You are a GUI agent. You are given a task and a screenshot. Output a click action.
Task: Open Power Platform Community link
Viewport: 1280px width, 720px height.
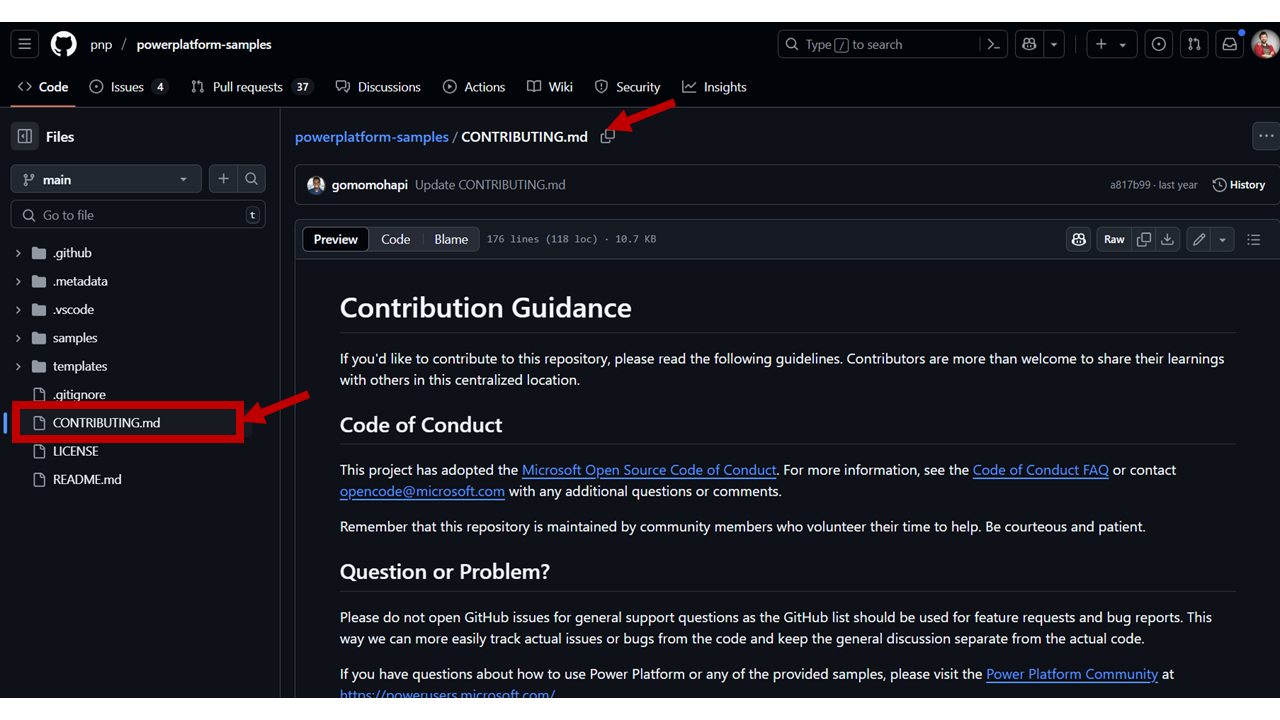point(1072,674)
